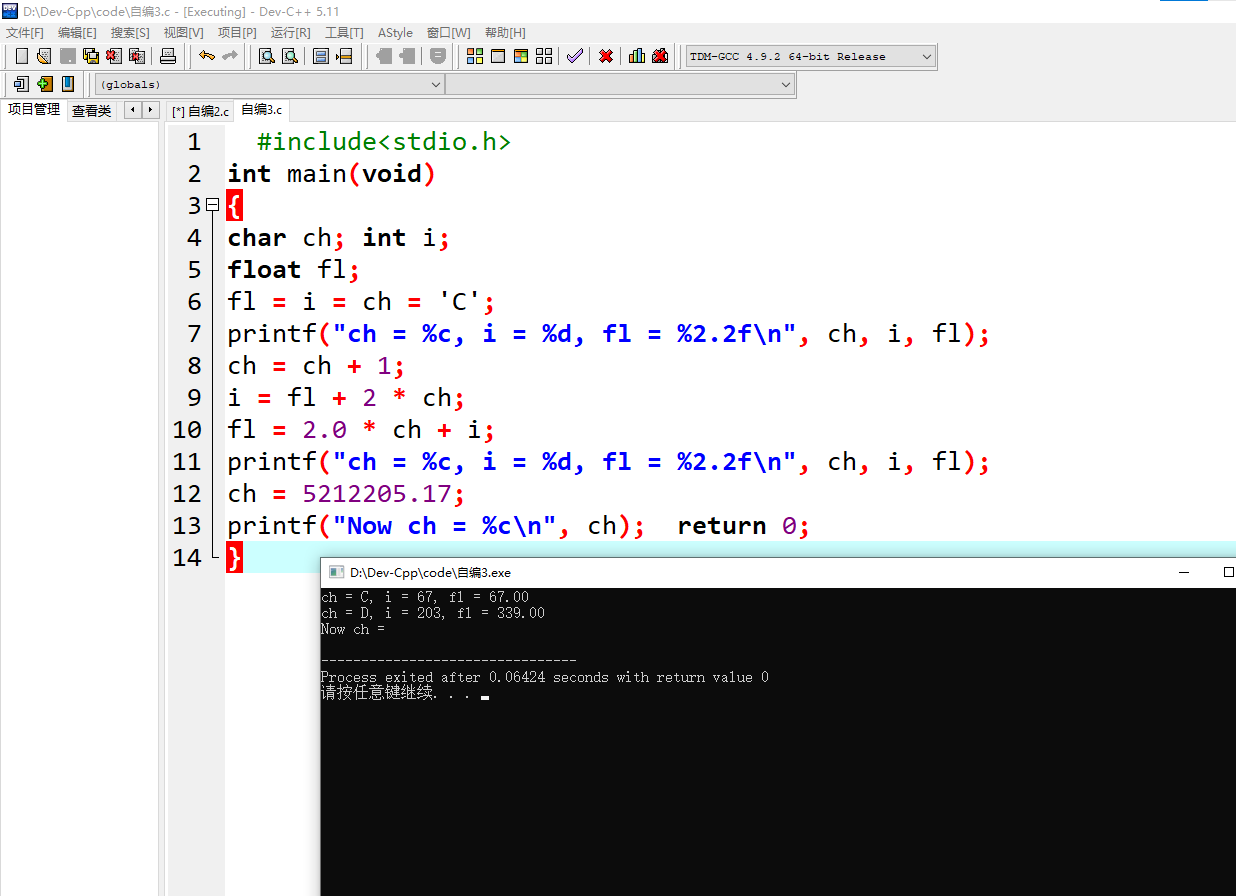Click the New source file icon
Screen dimensions: 1236x896
[x=21, y=56]
